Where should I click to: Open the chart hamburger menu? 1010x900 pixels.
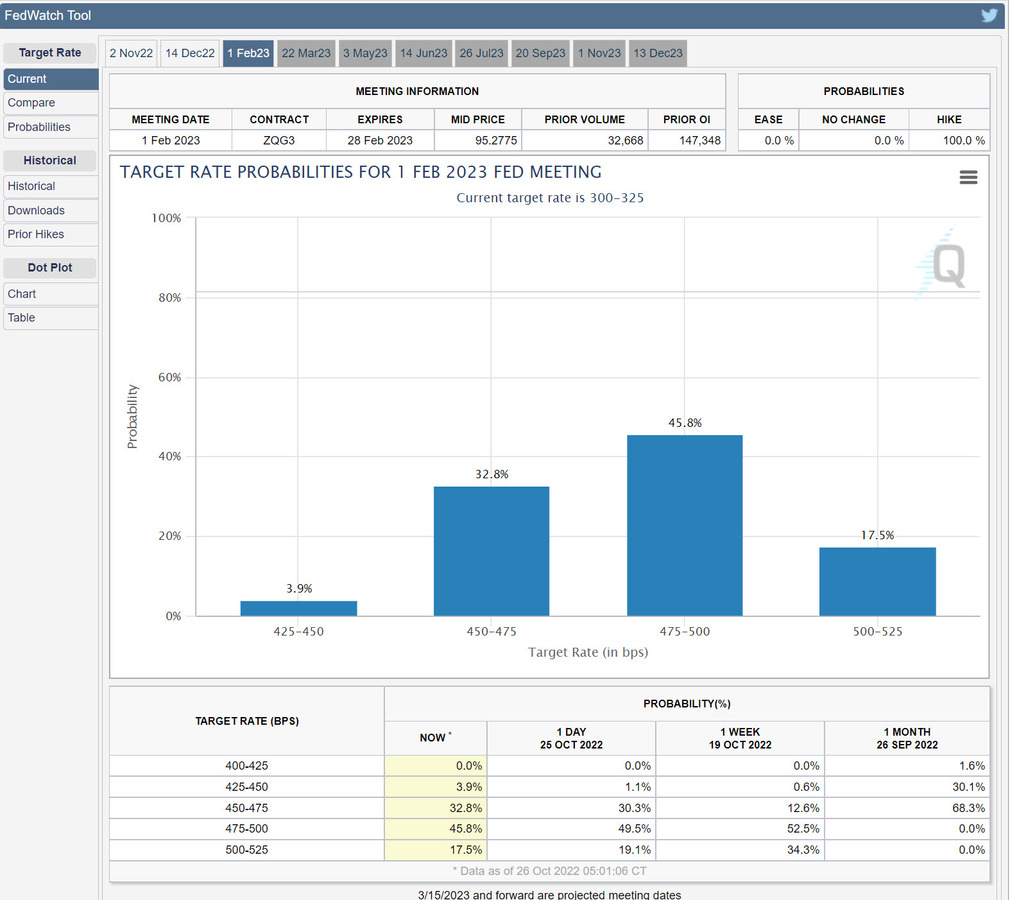click(x=967, y=177)
